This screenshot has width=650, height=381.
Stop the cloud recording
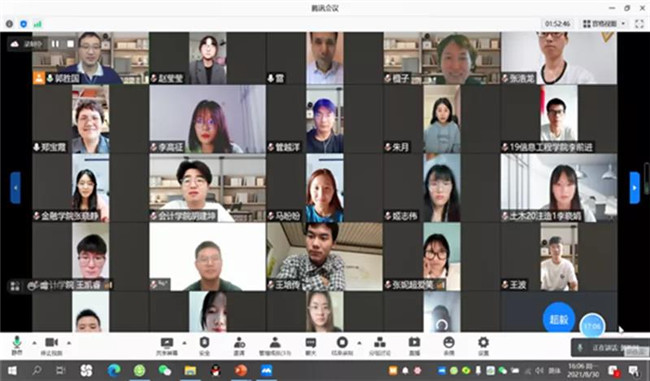click(70, 44)
